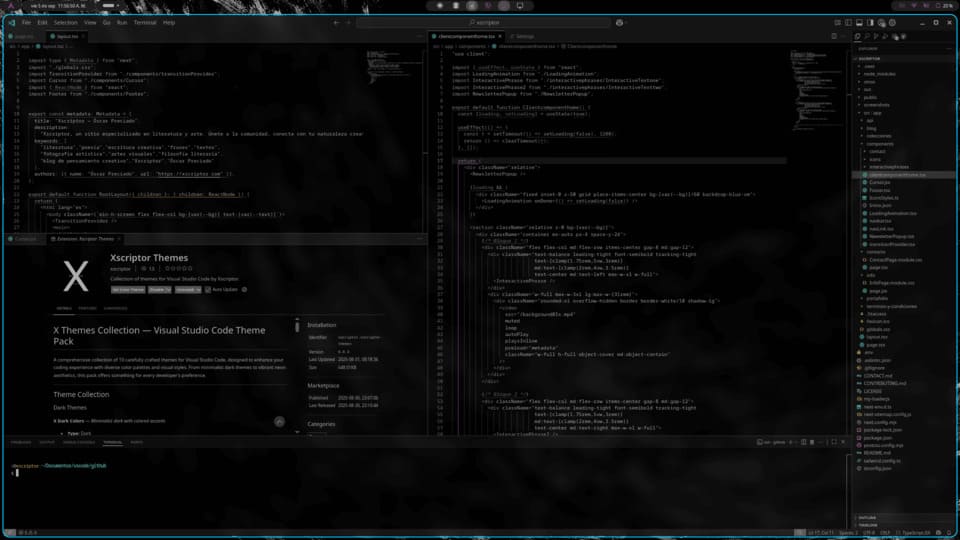This screenshot has width=960, height=540.
Task: Click the Copilot icon beside the search box
Action: [620, 23]
